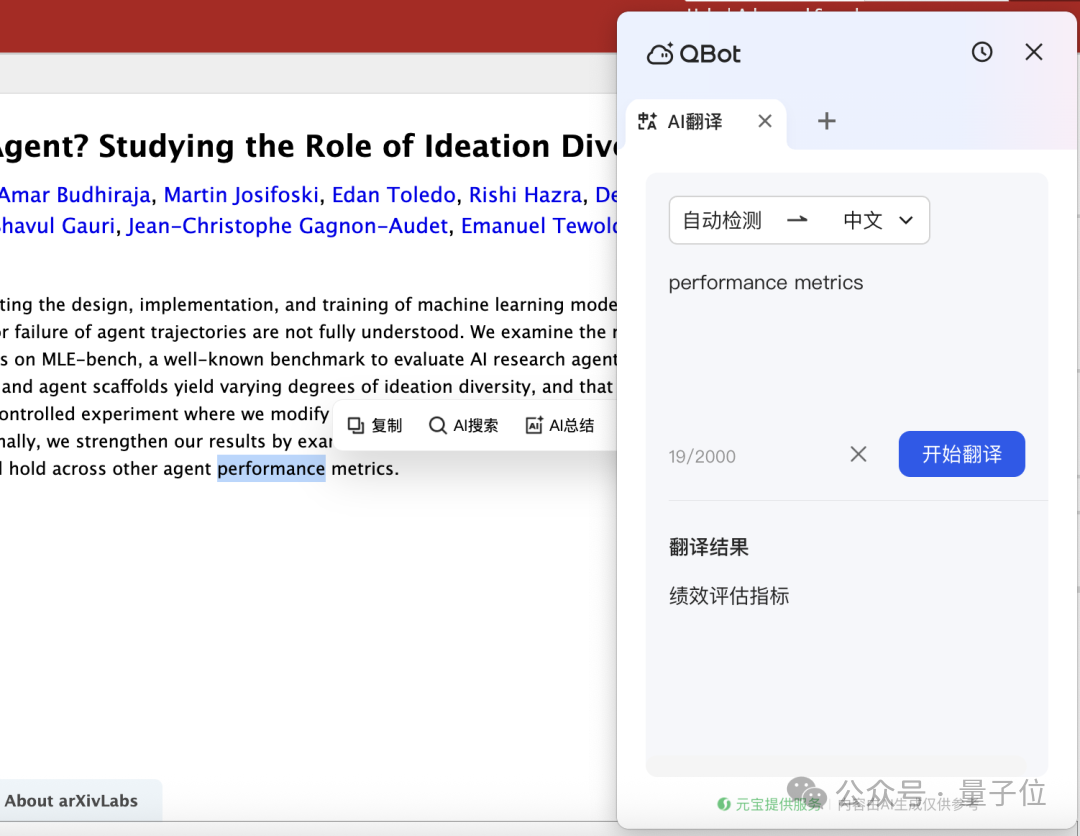
Task: Open author link Edan Toledo
Action: [393, 195]
